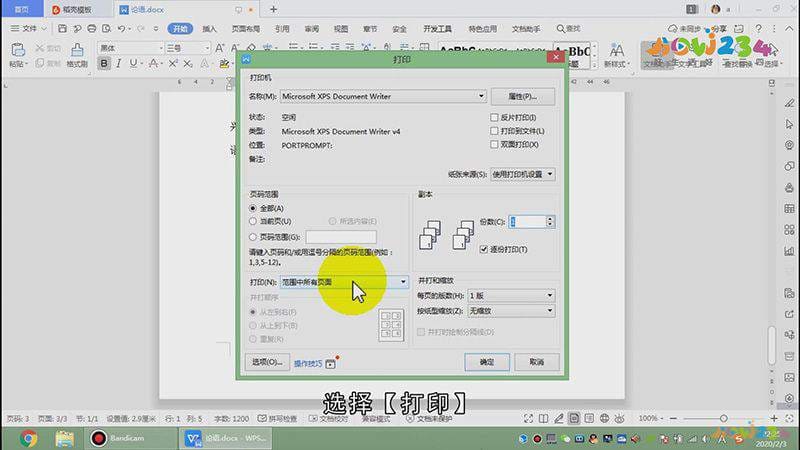Click the copies count input field
This screenshot has height=450, width=800.
[x=527, y=221]
